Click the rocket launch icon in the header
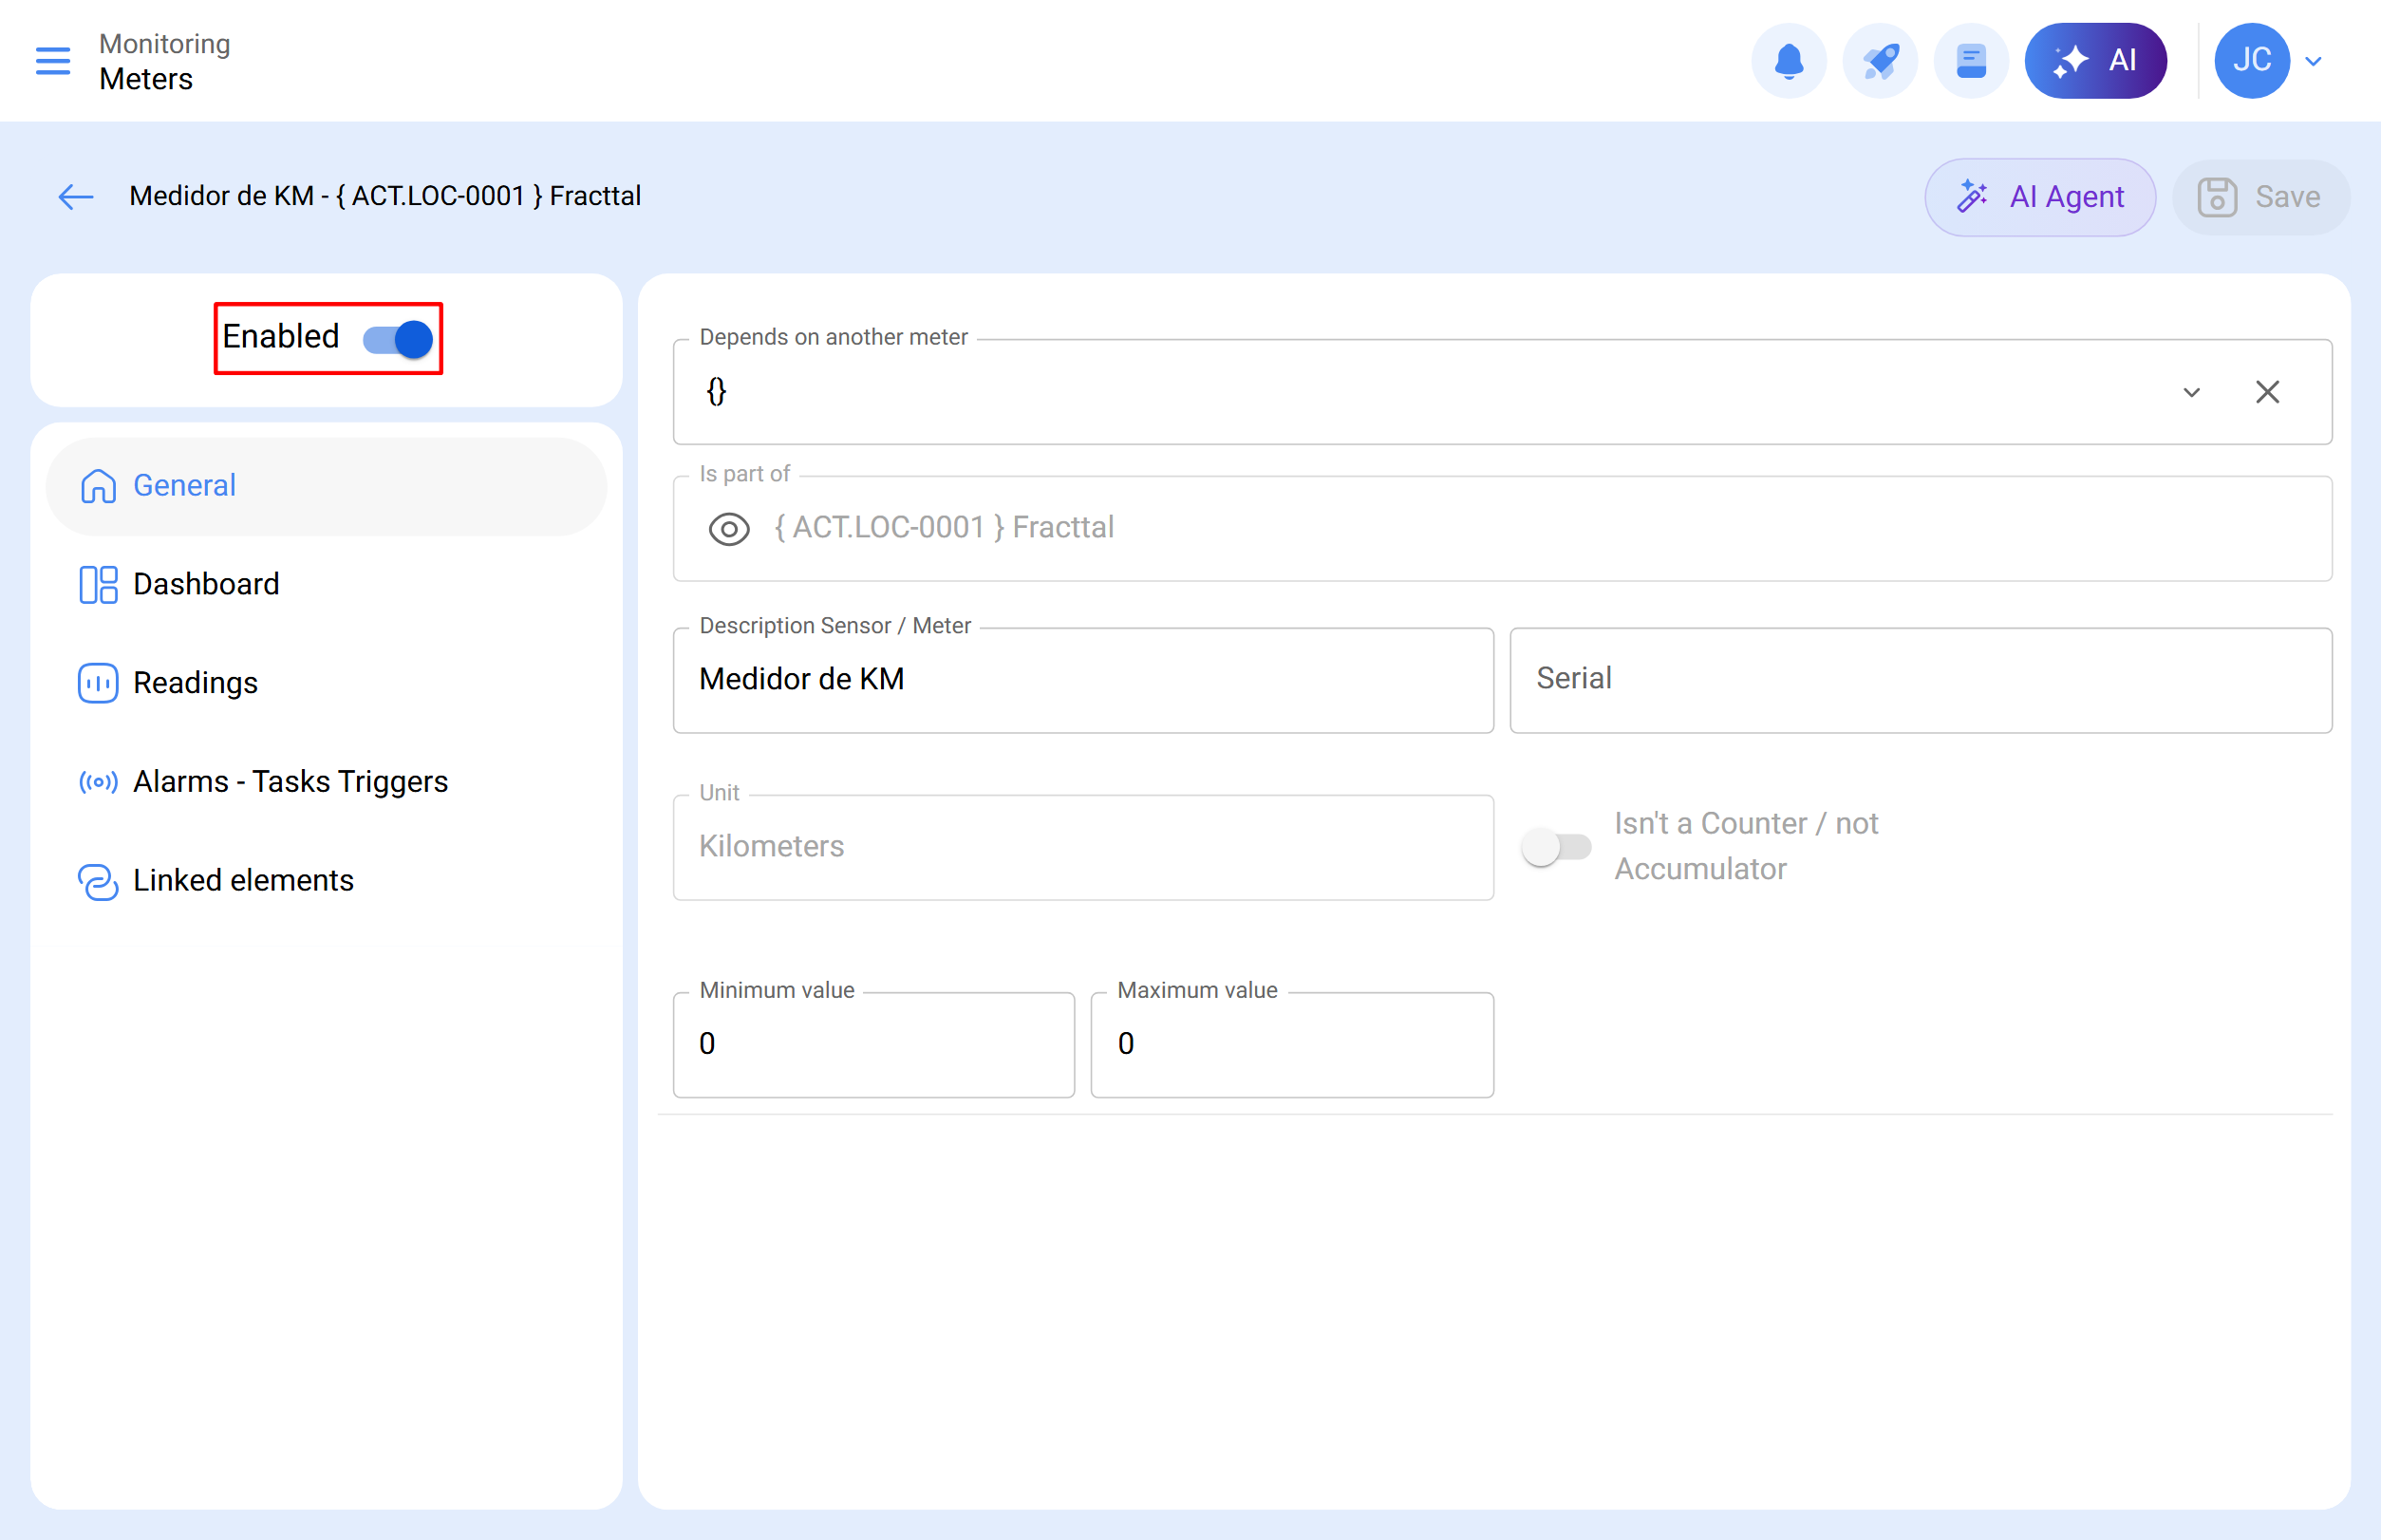Image resolution: width=2381 pixels, height=1540 pixels. click(x=1880, y=60)
